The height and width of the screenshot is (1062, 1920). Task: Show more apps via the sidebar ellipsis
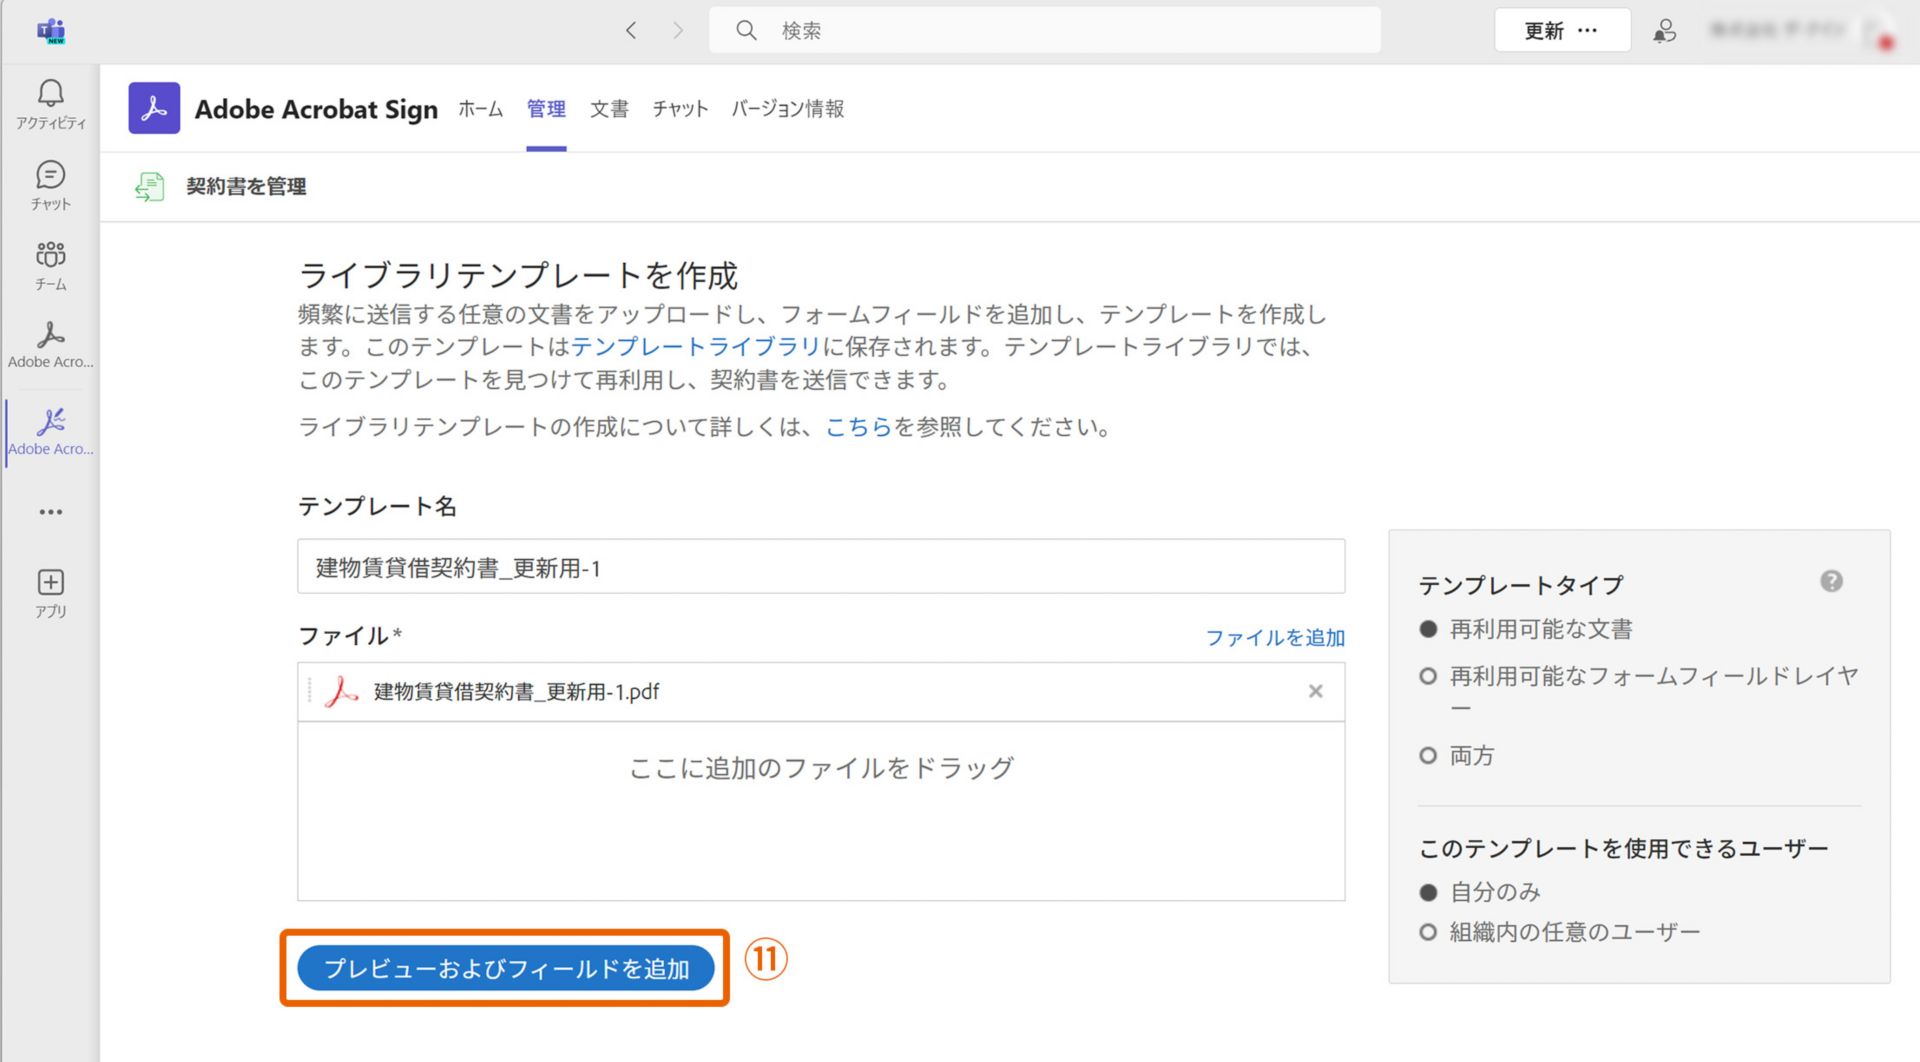coord(50,512)
